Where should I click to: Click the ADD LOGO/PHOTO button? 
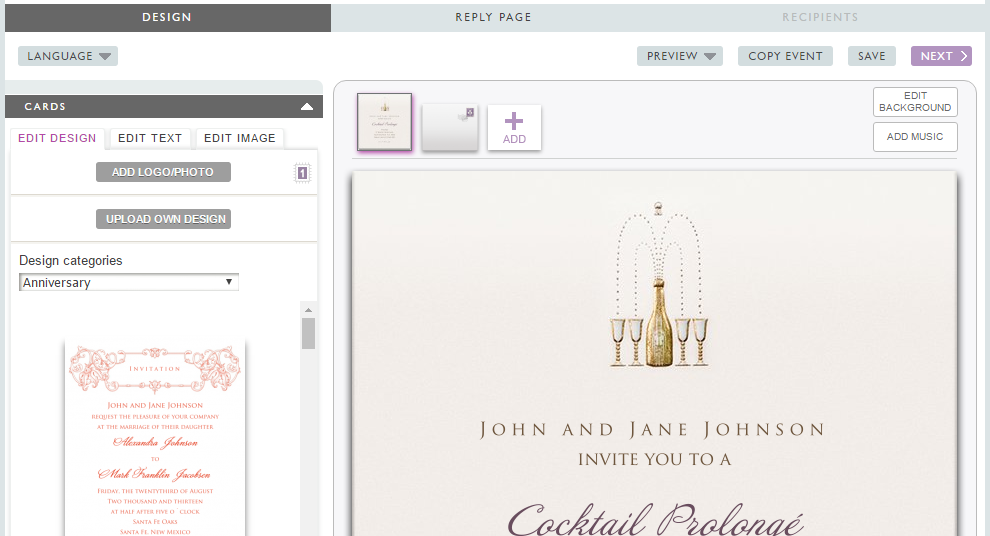pos(163,172)
